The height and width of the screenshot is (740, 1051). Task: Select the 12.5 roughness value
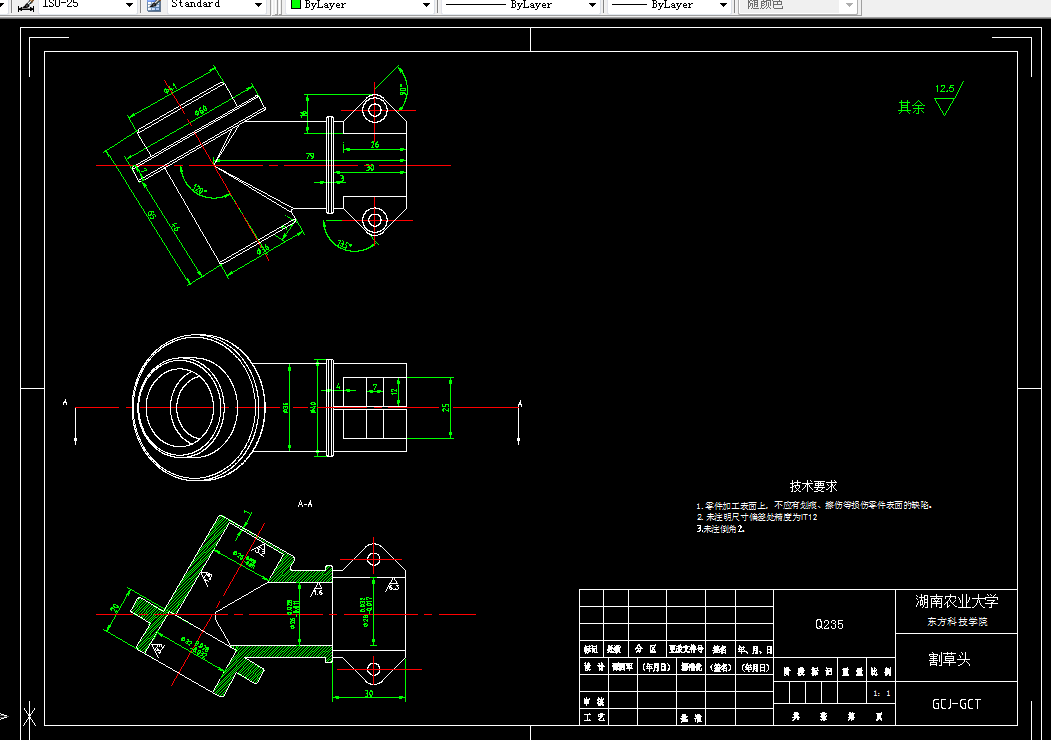click(944, 88)
